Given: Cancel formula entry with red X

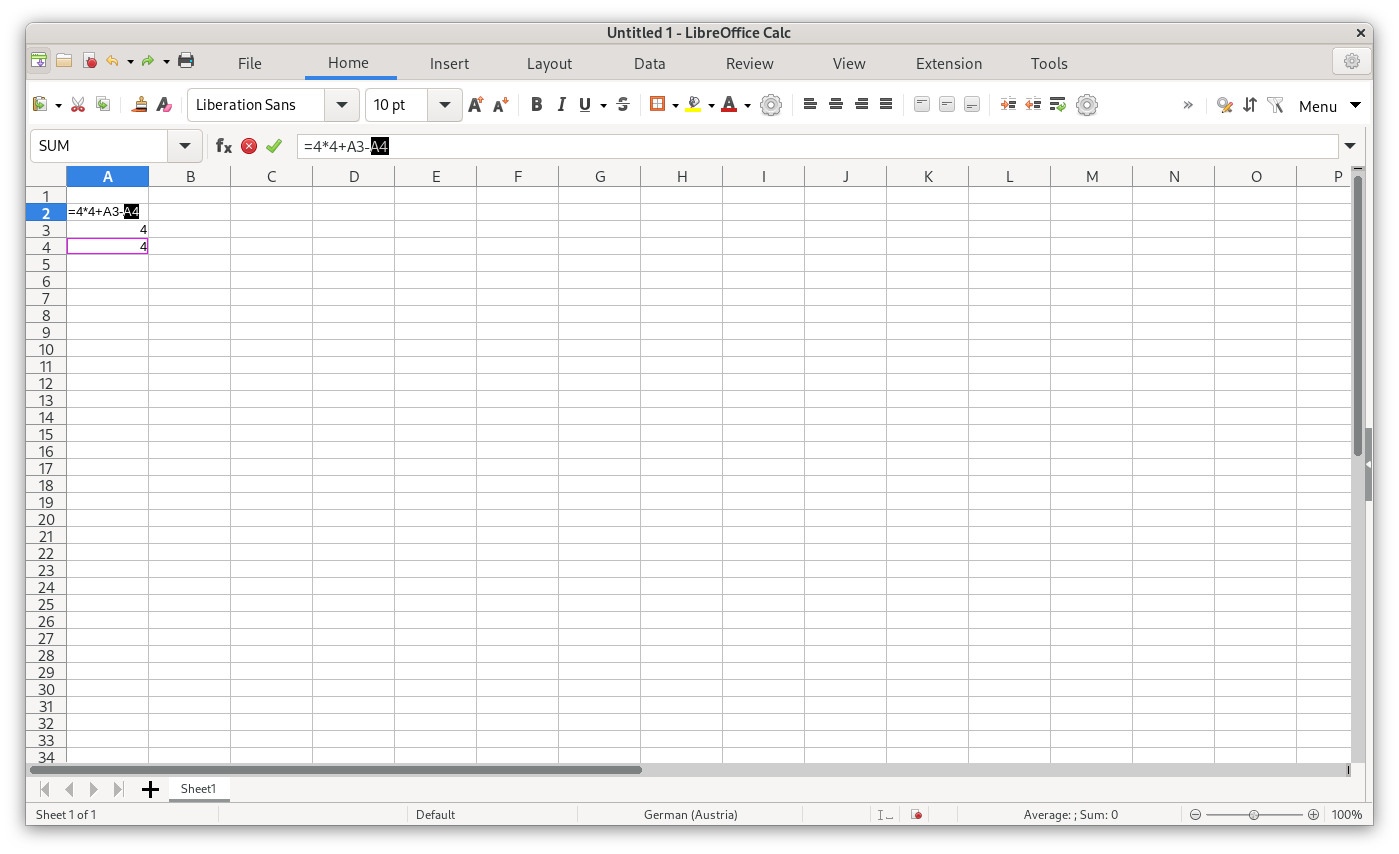Looking at the screenshot, I should [249, 146].
